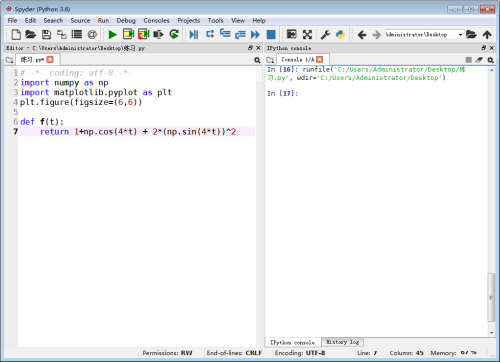Open working directory path dropdown

pyautogui.click(x=460, y=35)
